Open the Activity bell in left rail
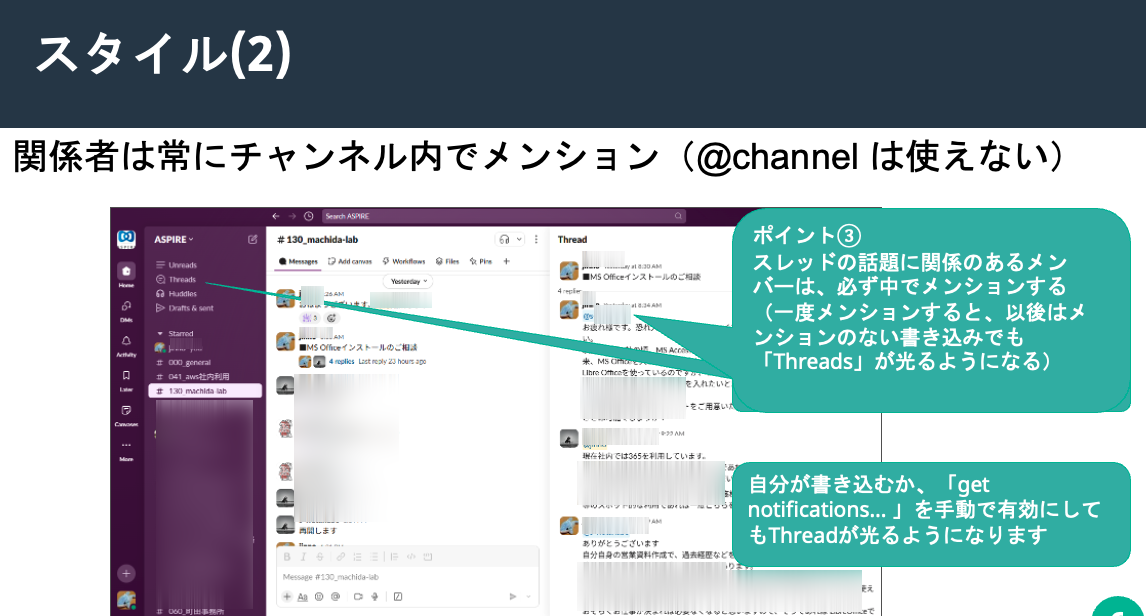The width and height of the screenshot is (1146, 616). point(126,345)
